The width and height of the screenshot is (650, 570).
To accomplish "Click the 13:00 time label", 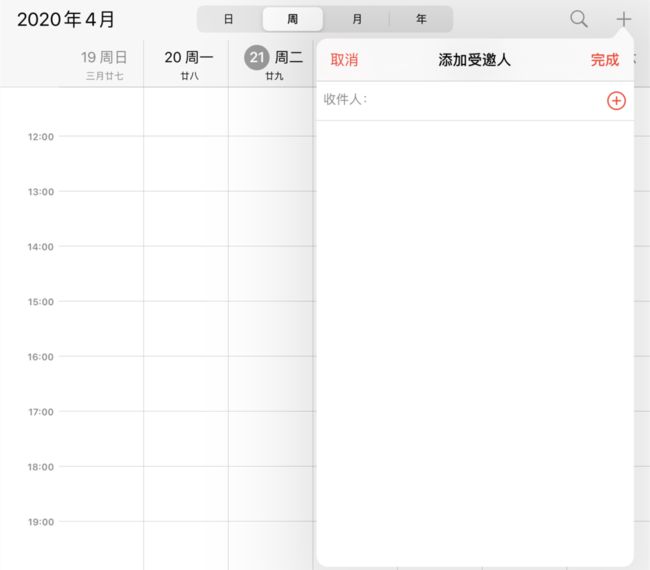I will [x=41, y=192].
